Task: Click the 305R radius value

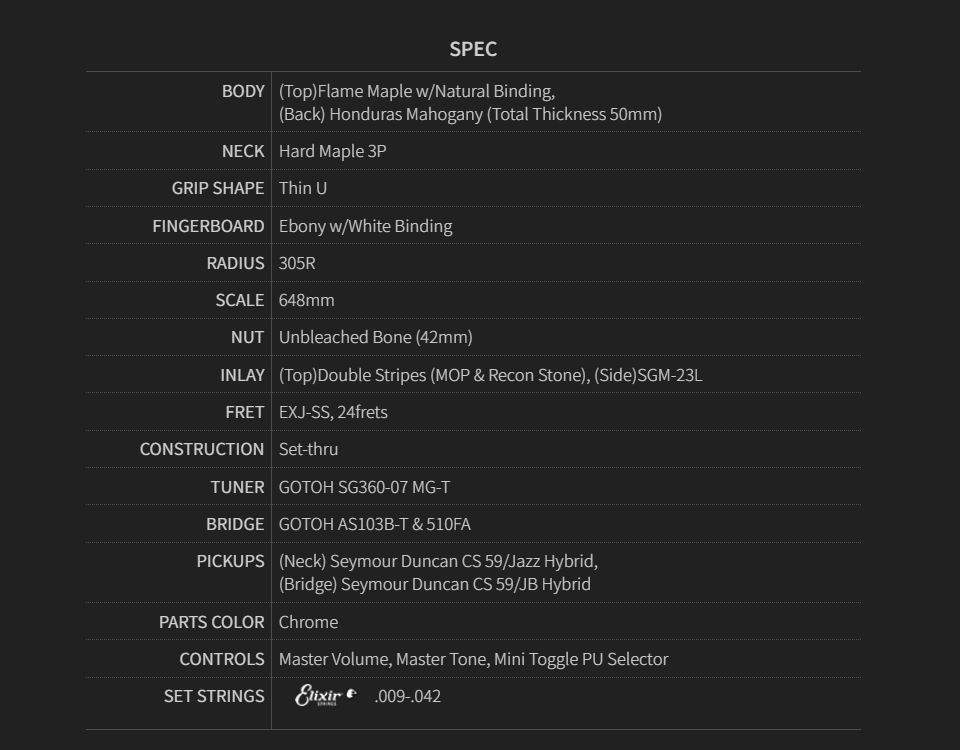Action: [x=297, y=263]
